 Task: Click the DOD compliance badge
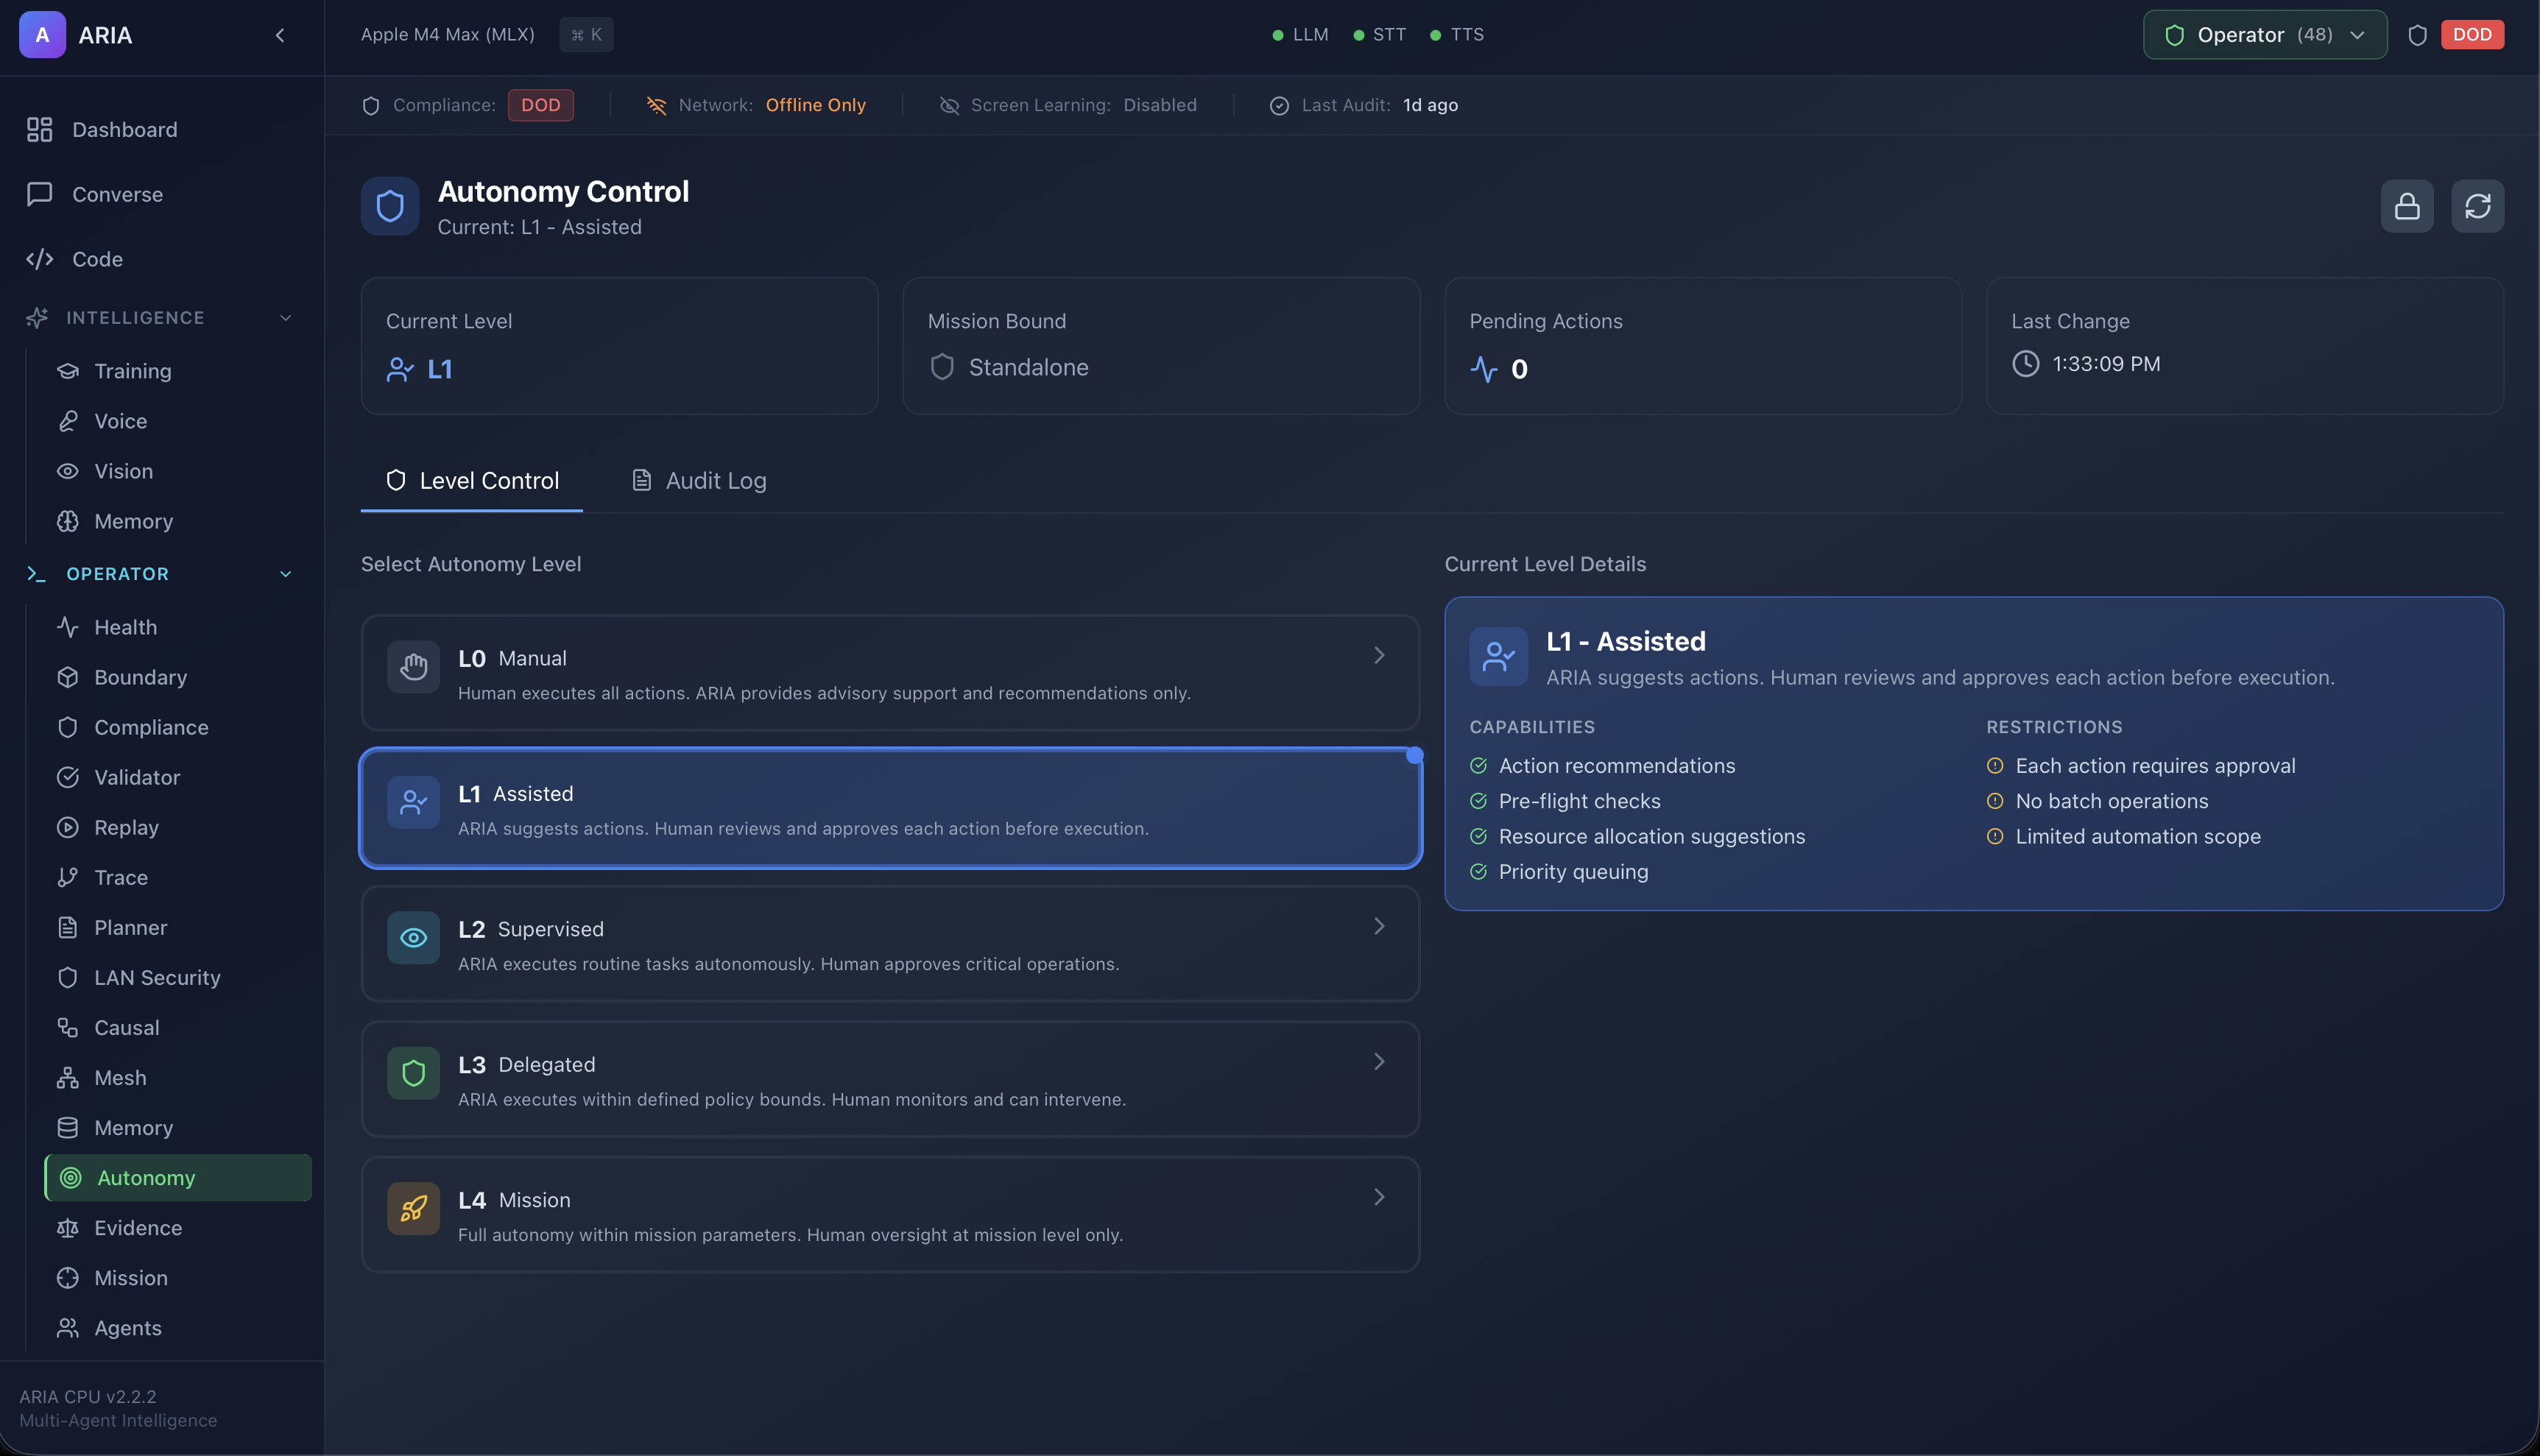coord(540,104)
